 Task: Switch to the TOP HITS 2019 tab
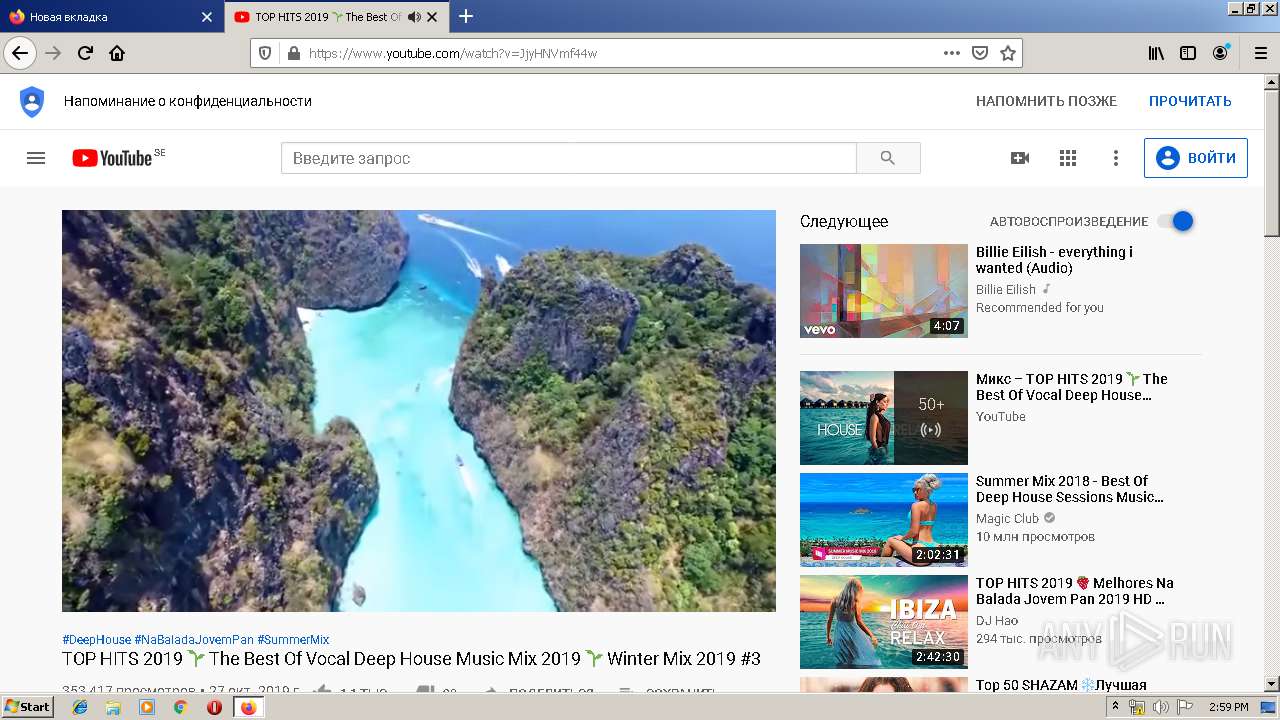point(337,17)
